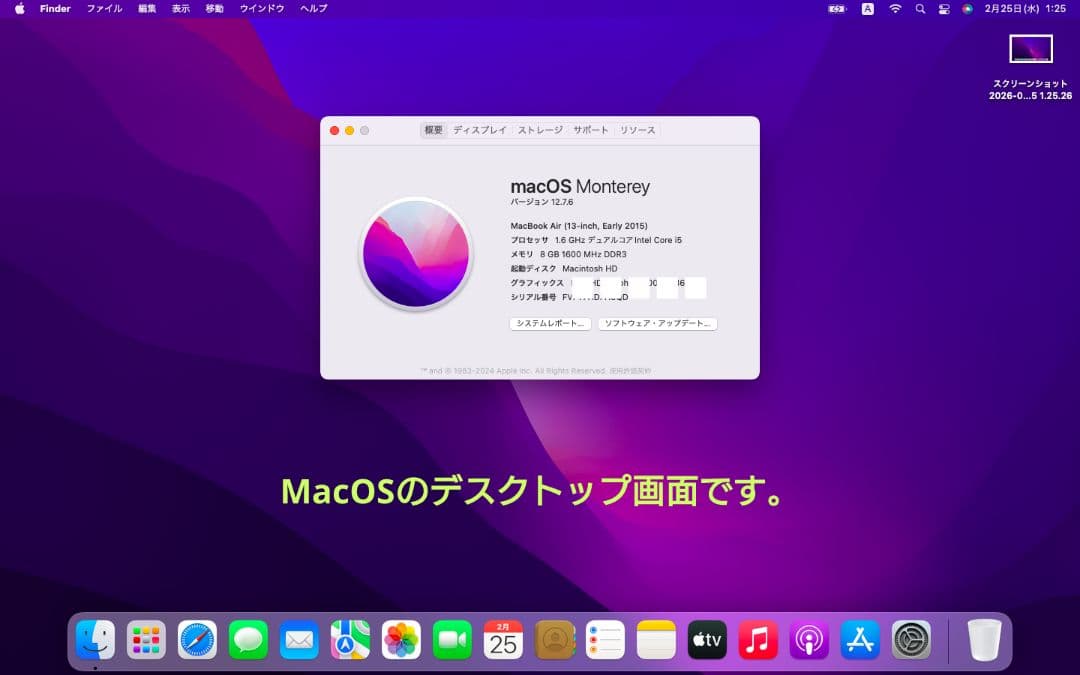Open Photos app in the Dock
Image resolution: width=1080 pixels, height=675 pixels.
point(401,639)
